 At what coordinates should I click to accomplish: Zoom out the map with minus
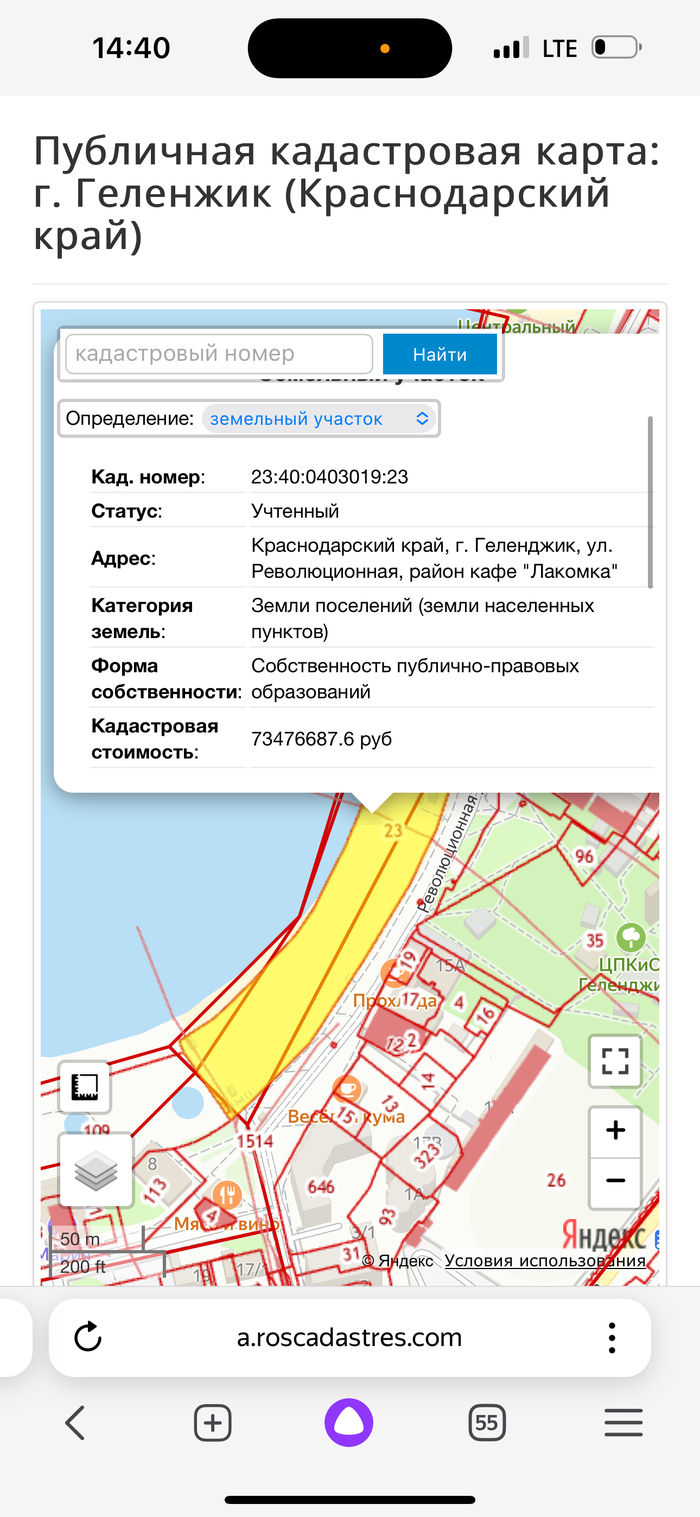coord(615,1180)
